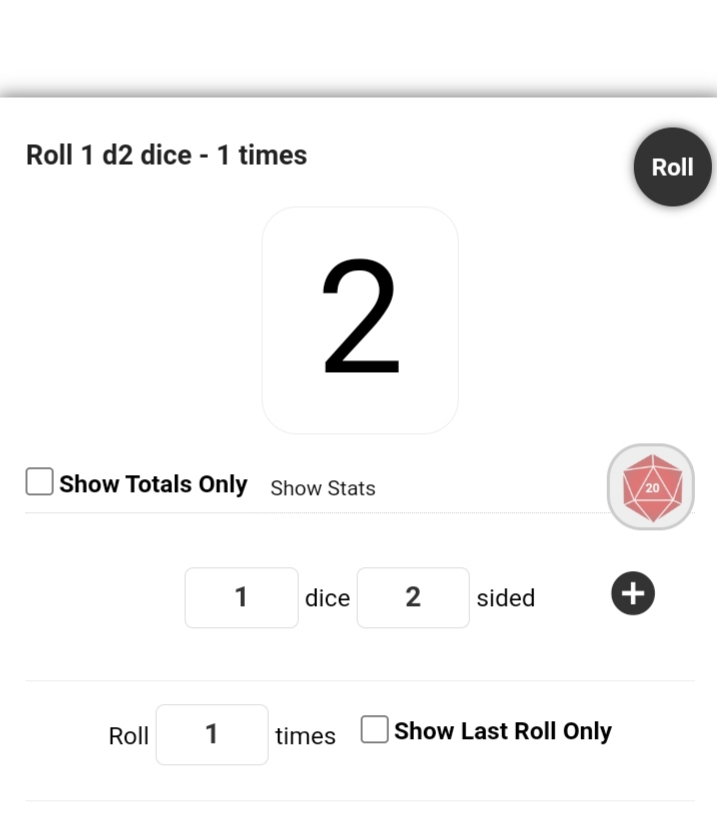Click the "dice" label between inputs
Viewport: 717px width, 818px height.
click(x=327, y=598)
